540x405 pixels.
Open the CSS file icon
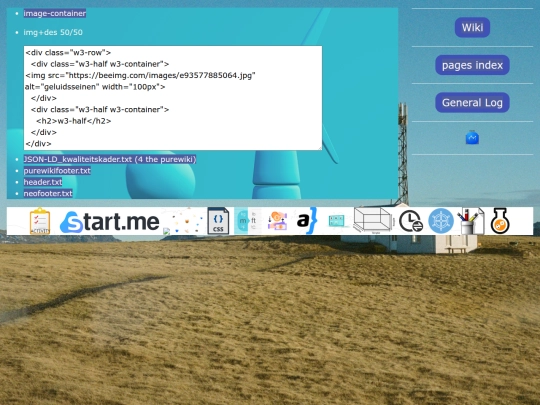tap(218, 221)
